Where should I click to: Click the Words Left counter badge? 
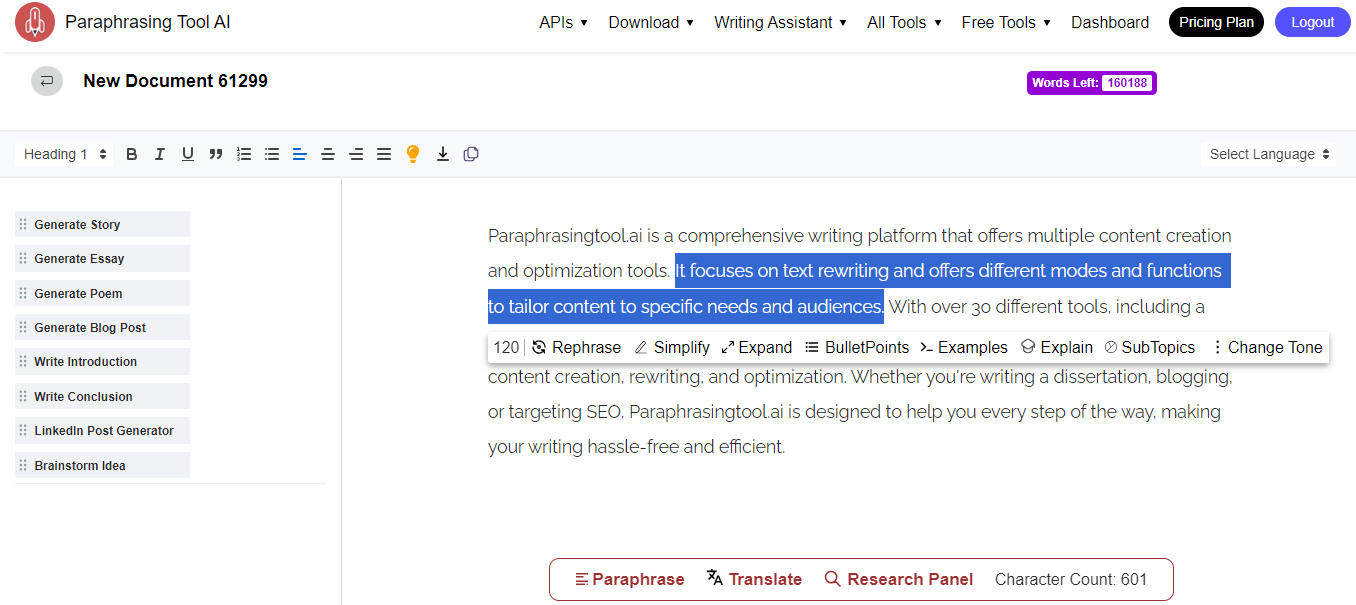point(1091,83)
